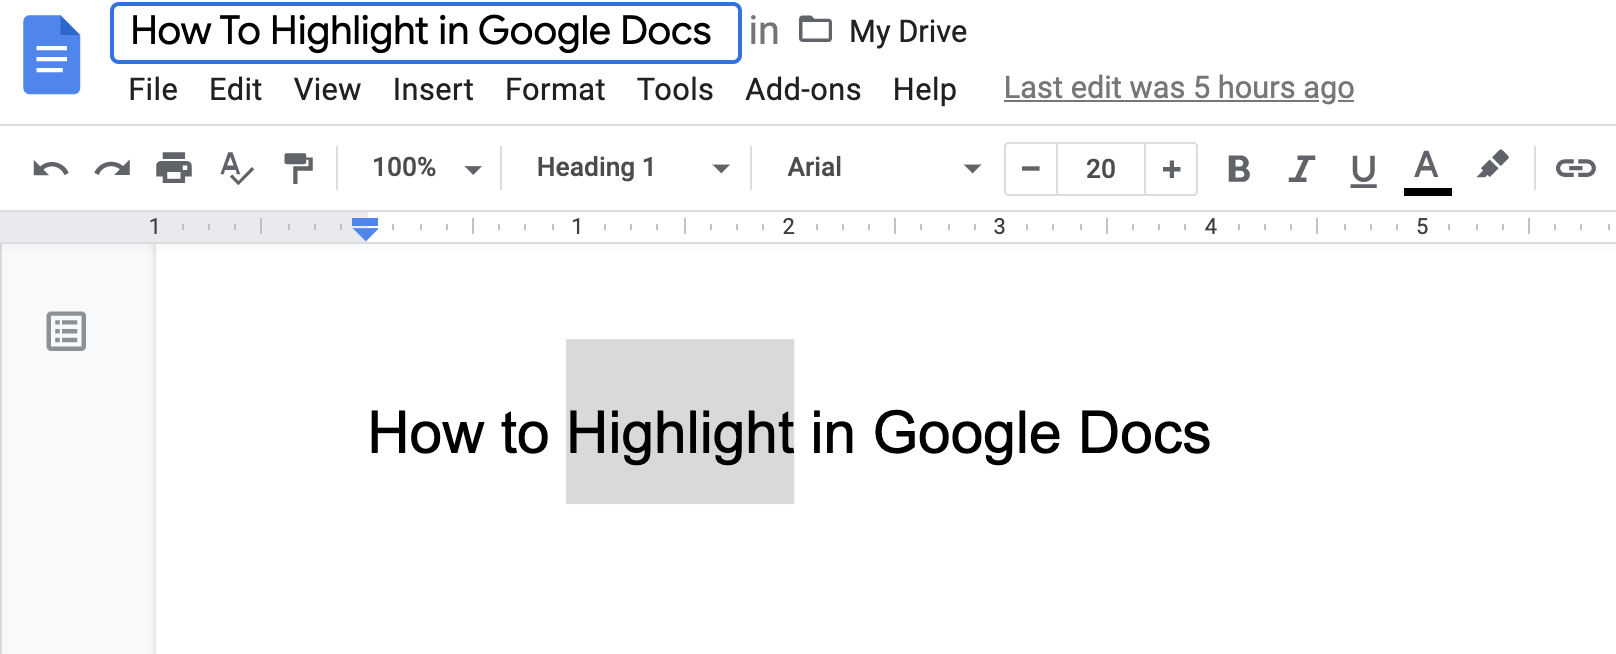Select the Paint format roller icon
This screenshot has width=1616, height=654.
[298, 168]
